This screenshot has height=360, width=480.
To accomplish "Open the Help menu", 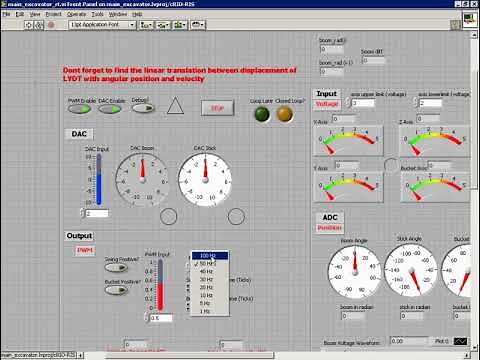I will pyautogui.click(x=137, y=14).
